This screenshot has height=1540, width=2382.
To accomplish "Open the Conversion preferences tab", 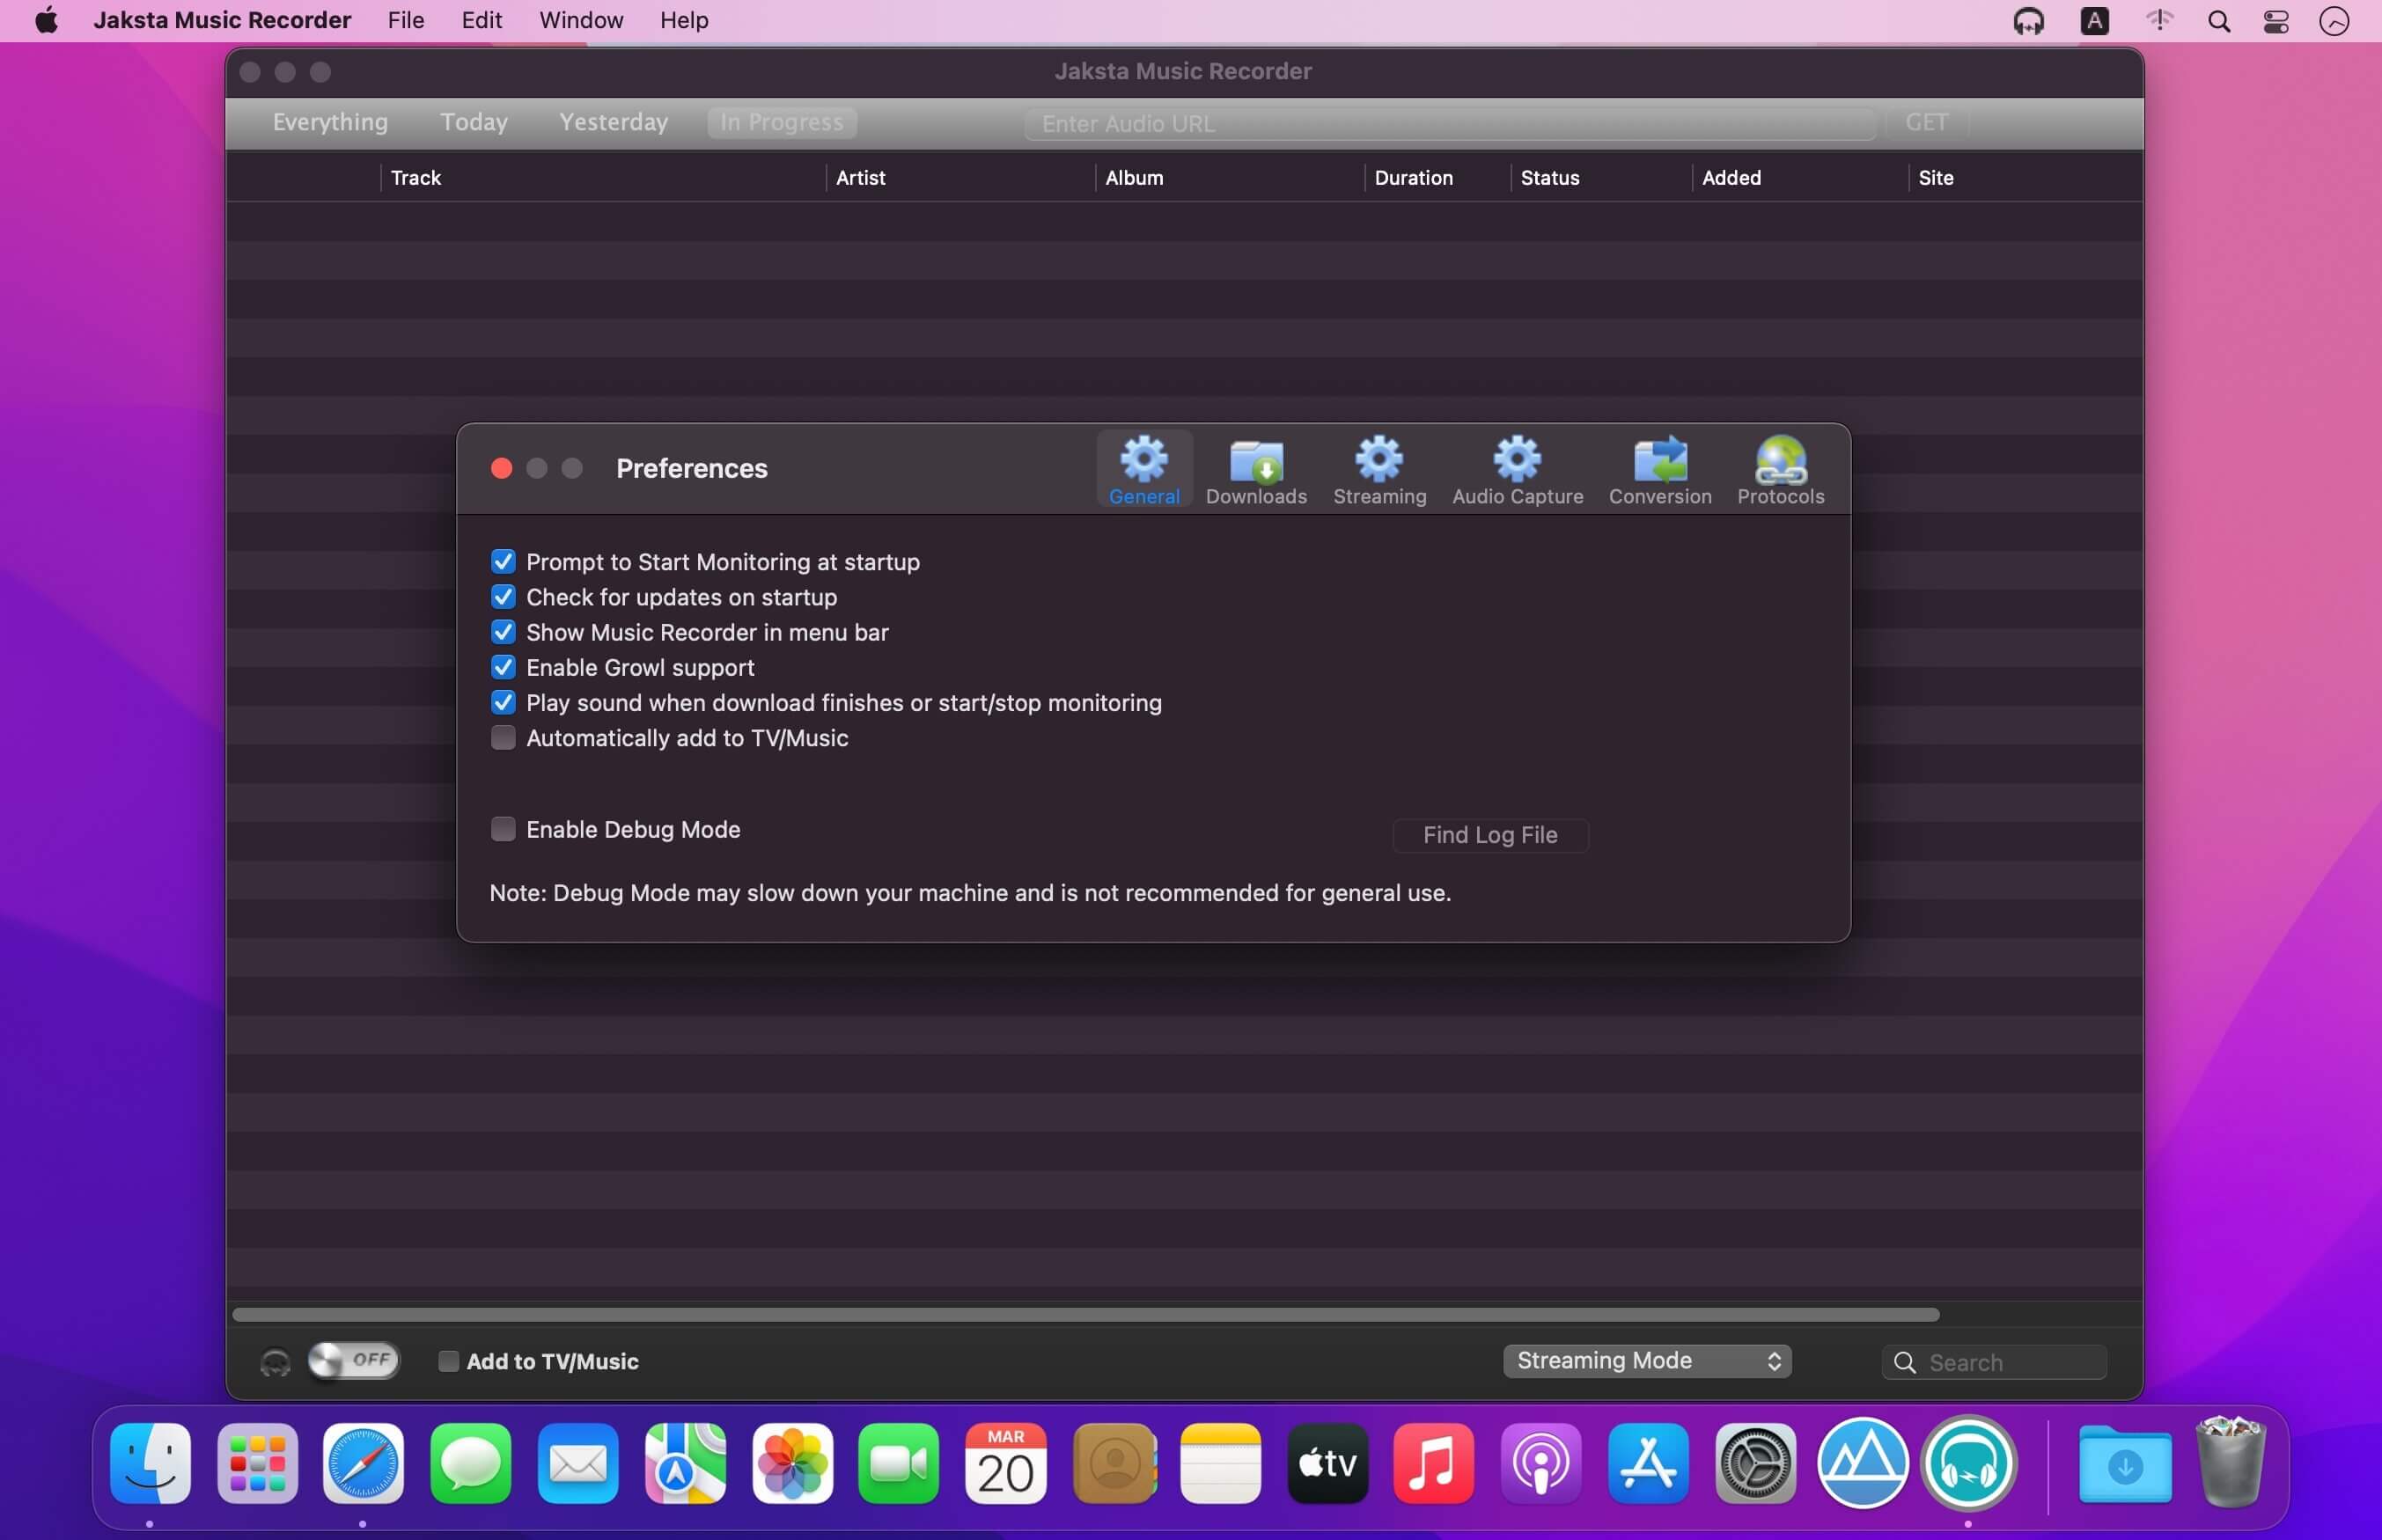I will coord(1658,469).
